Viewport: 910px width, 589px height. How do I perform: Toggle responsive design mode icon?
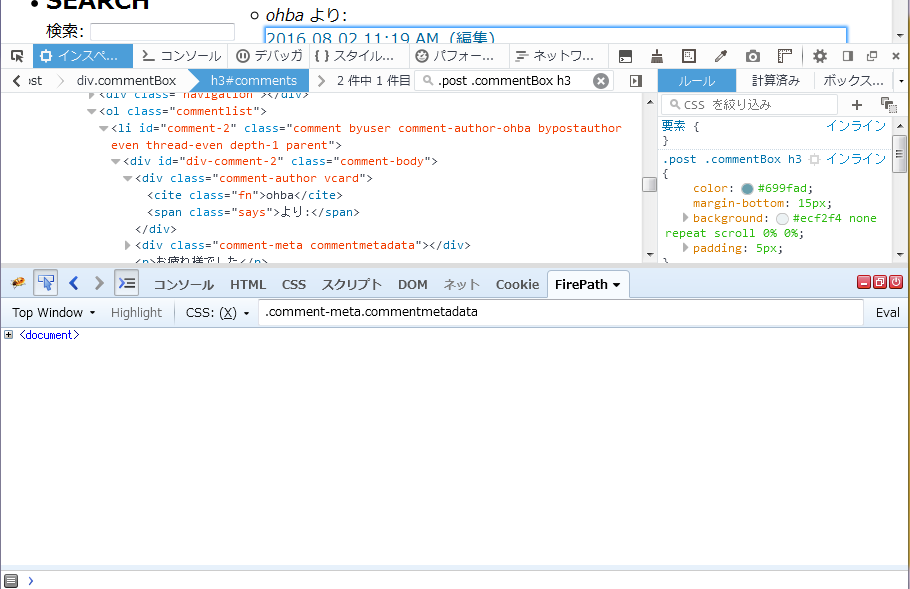point(689,56)
